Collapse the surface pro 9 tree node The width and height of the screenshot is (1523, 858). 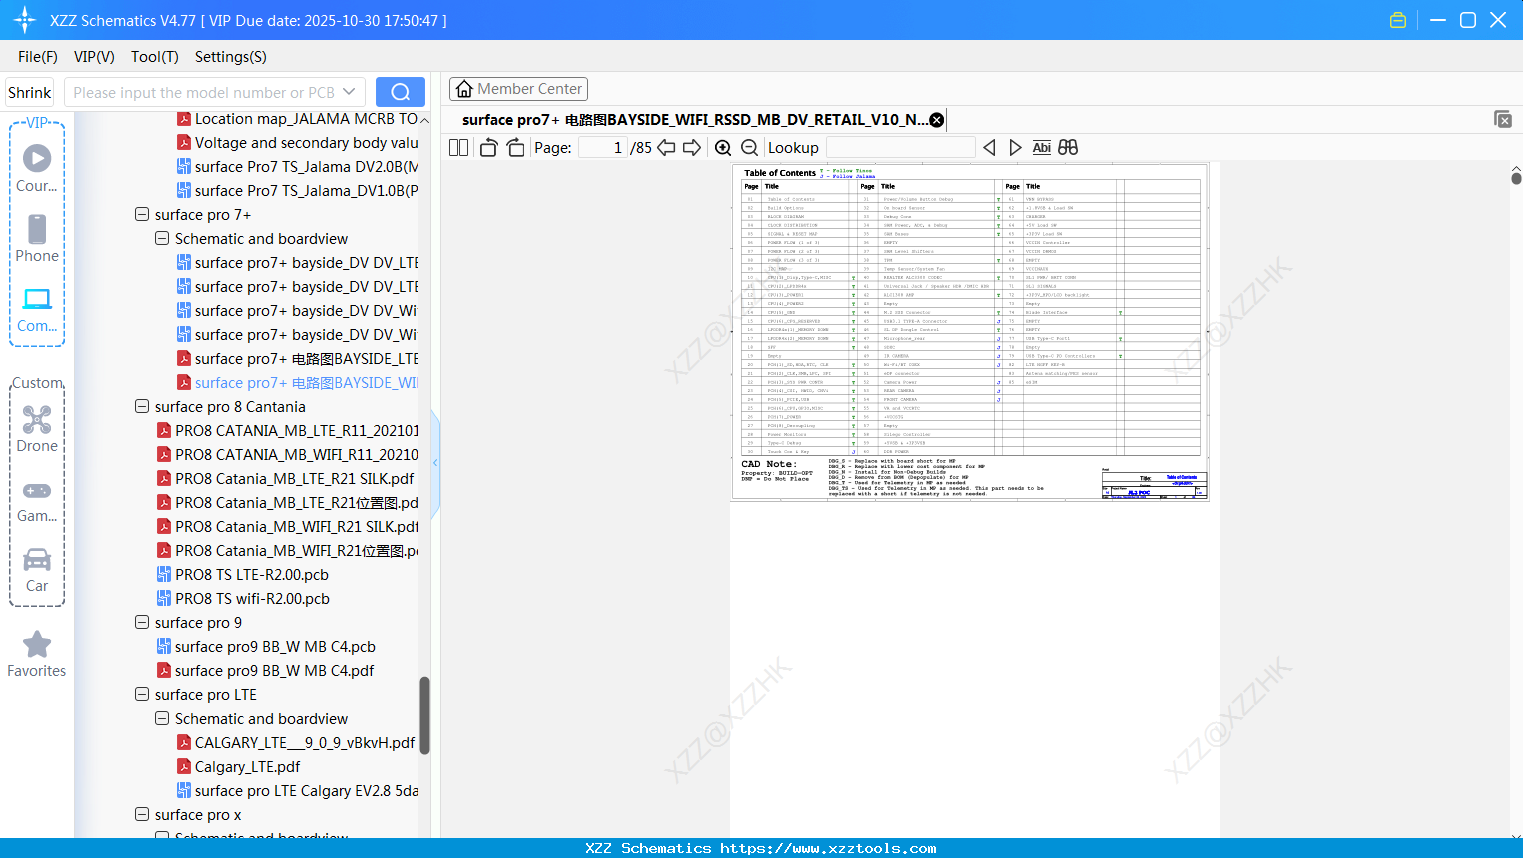[142, 622]
